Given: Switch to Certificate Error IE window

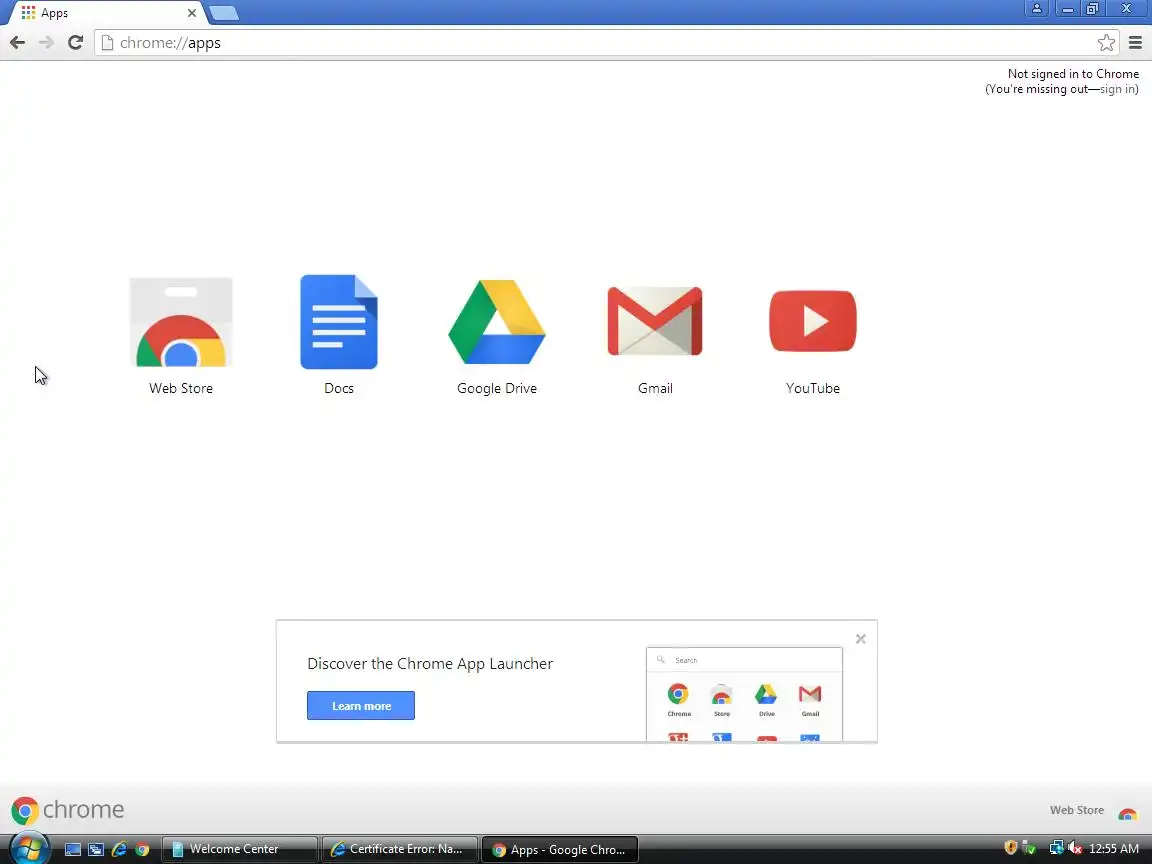Looking at the screenshot, I should click(x=400, y=849).
